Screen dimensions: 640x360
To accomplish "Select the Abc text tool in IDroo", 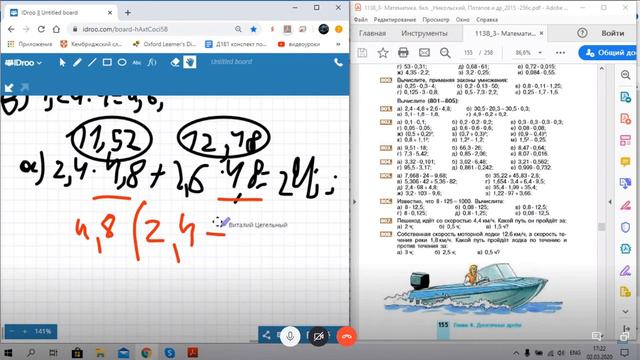I will [137, 62].
